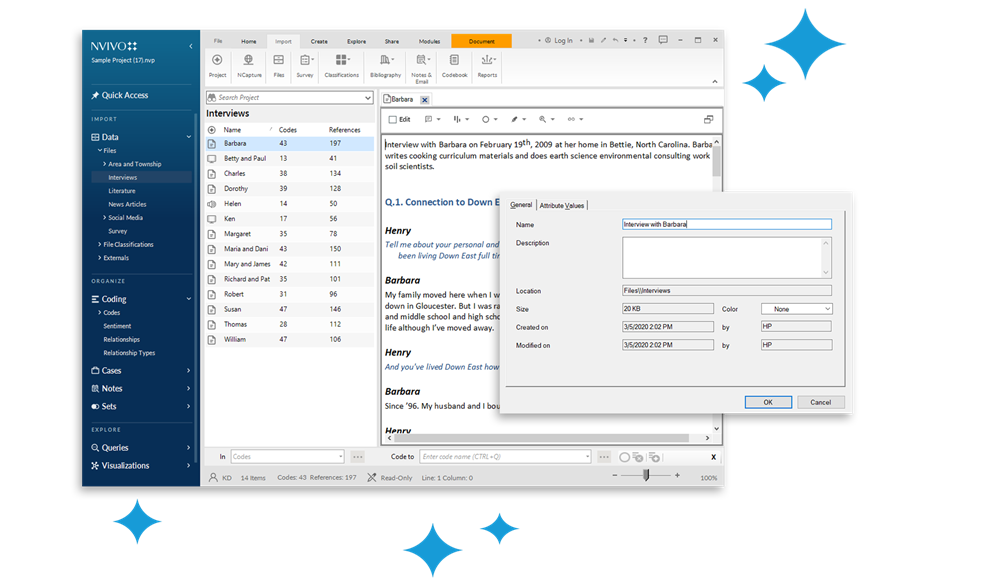Screen dimensions: 999x583
Task: Select the Betty and Paul interview row
Action: coord(290,158)
